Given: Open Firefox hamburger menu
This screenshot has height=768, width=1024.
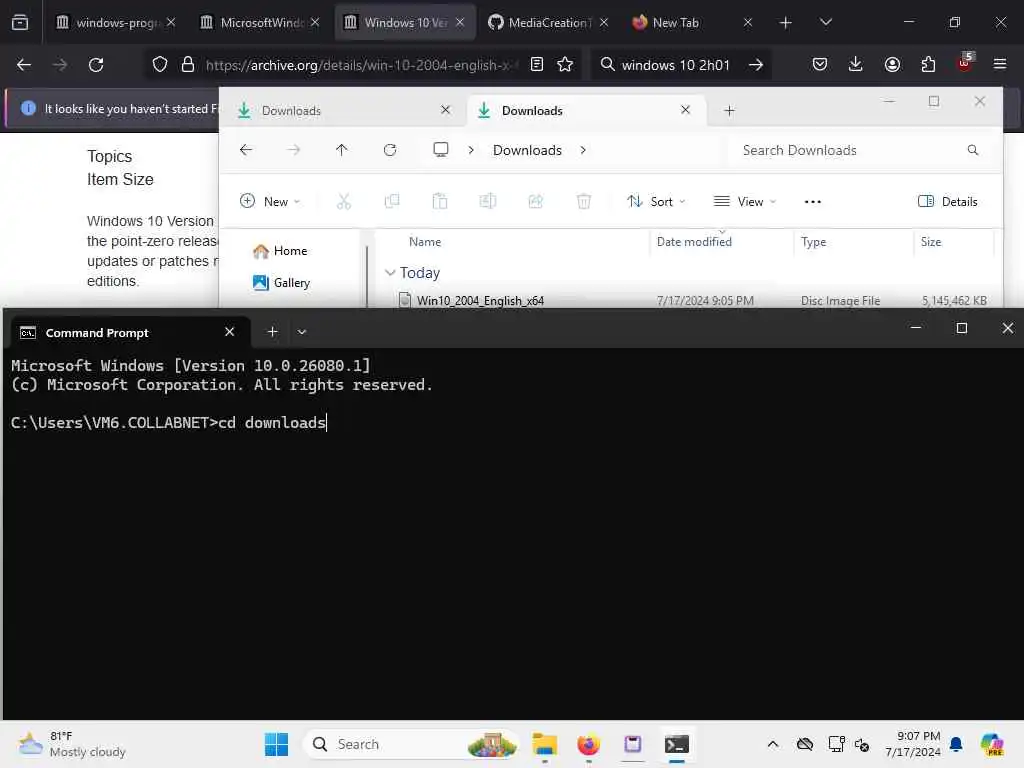Looking at the screenshot, I should (x=1000, y=64).
